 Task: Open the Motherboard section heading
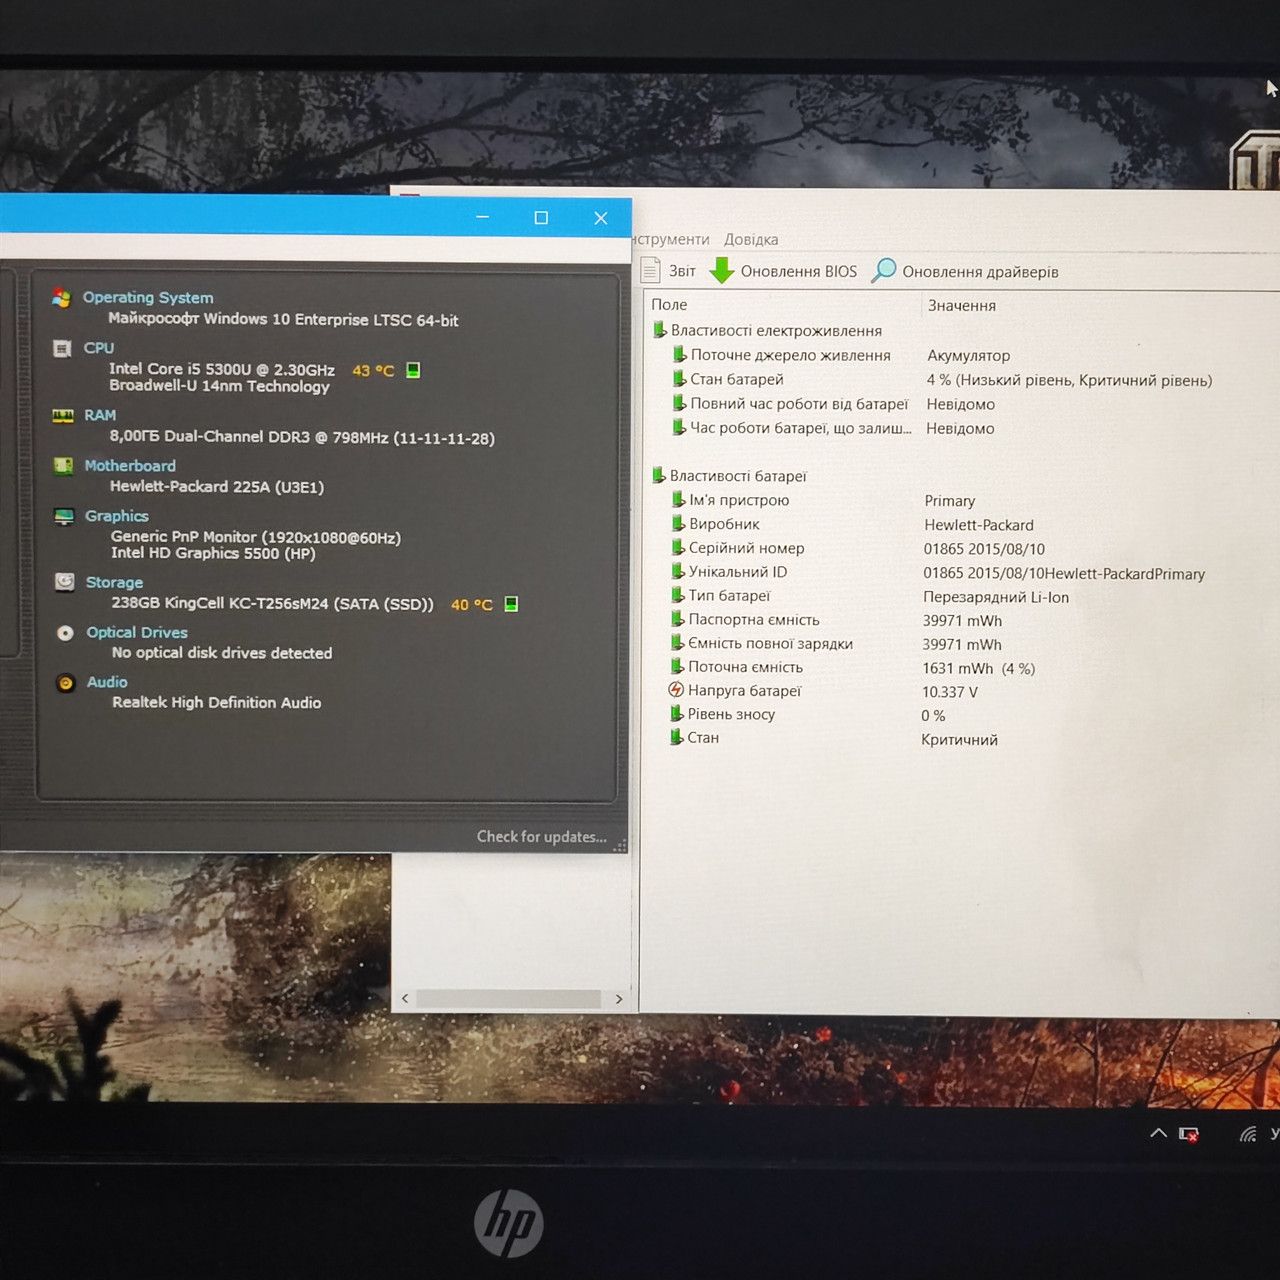tap(130, 466)
